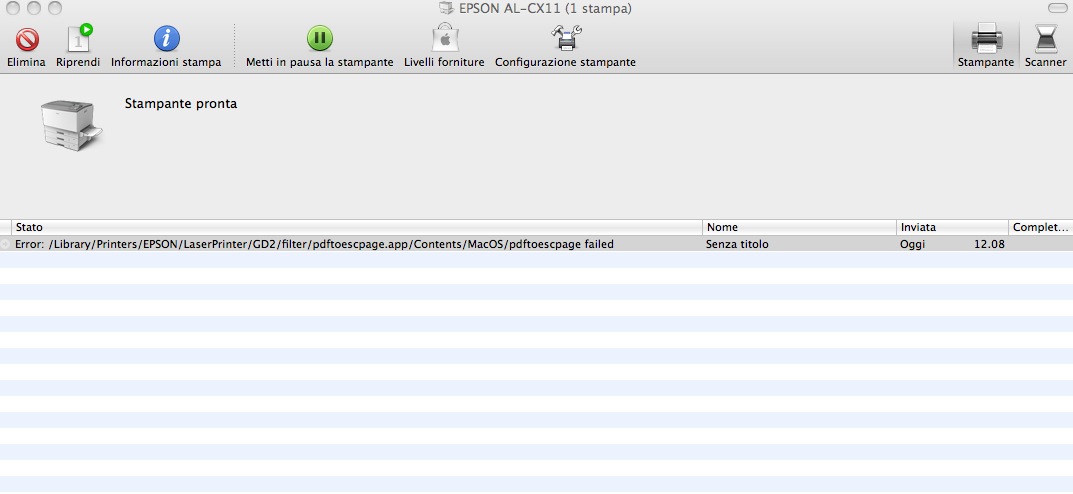
Task: Switch to the Stampante view
Action: click(x=986, y=45)
